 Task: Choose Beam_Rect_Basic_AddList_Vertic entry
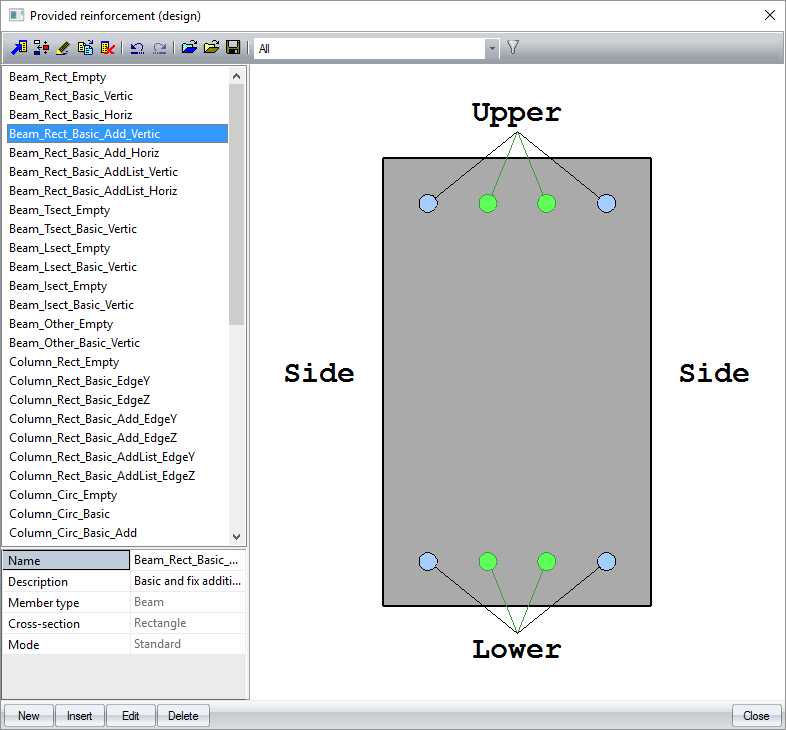click(x=118, y=172)
